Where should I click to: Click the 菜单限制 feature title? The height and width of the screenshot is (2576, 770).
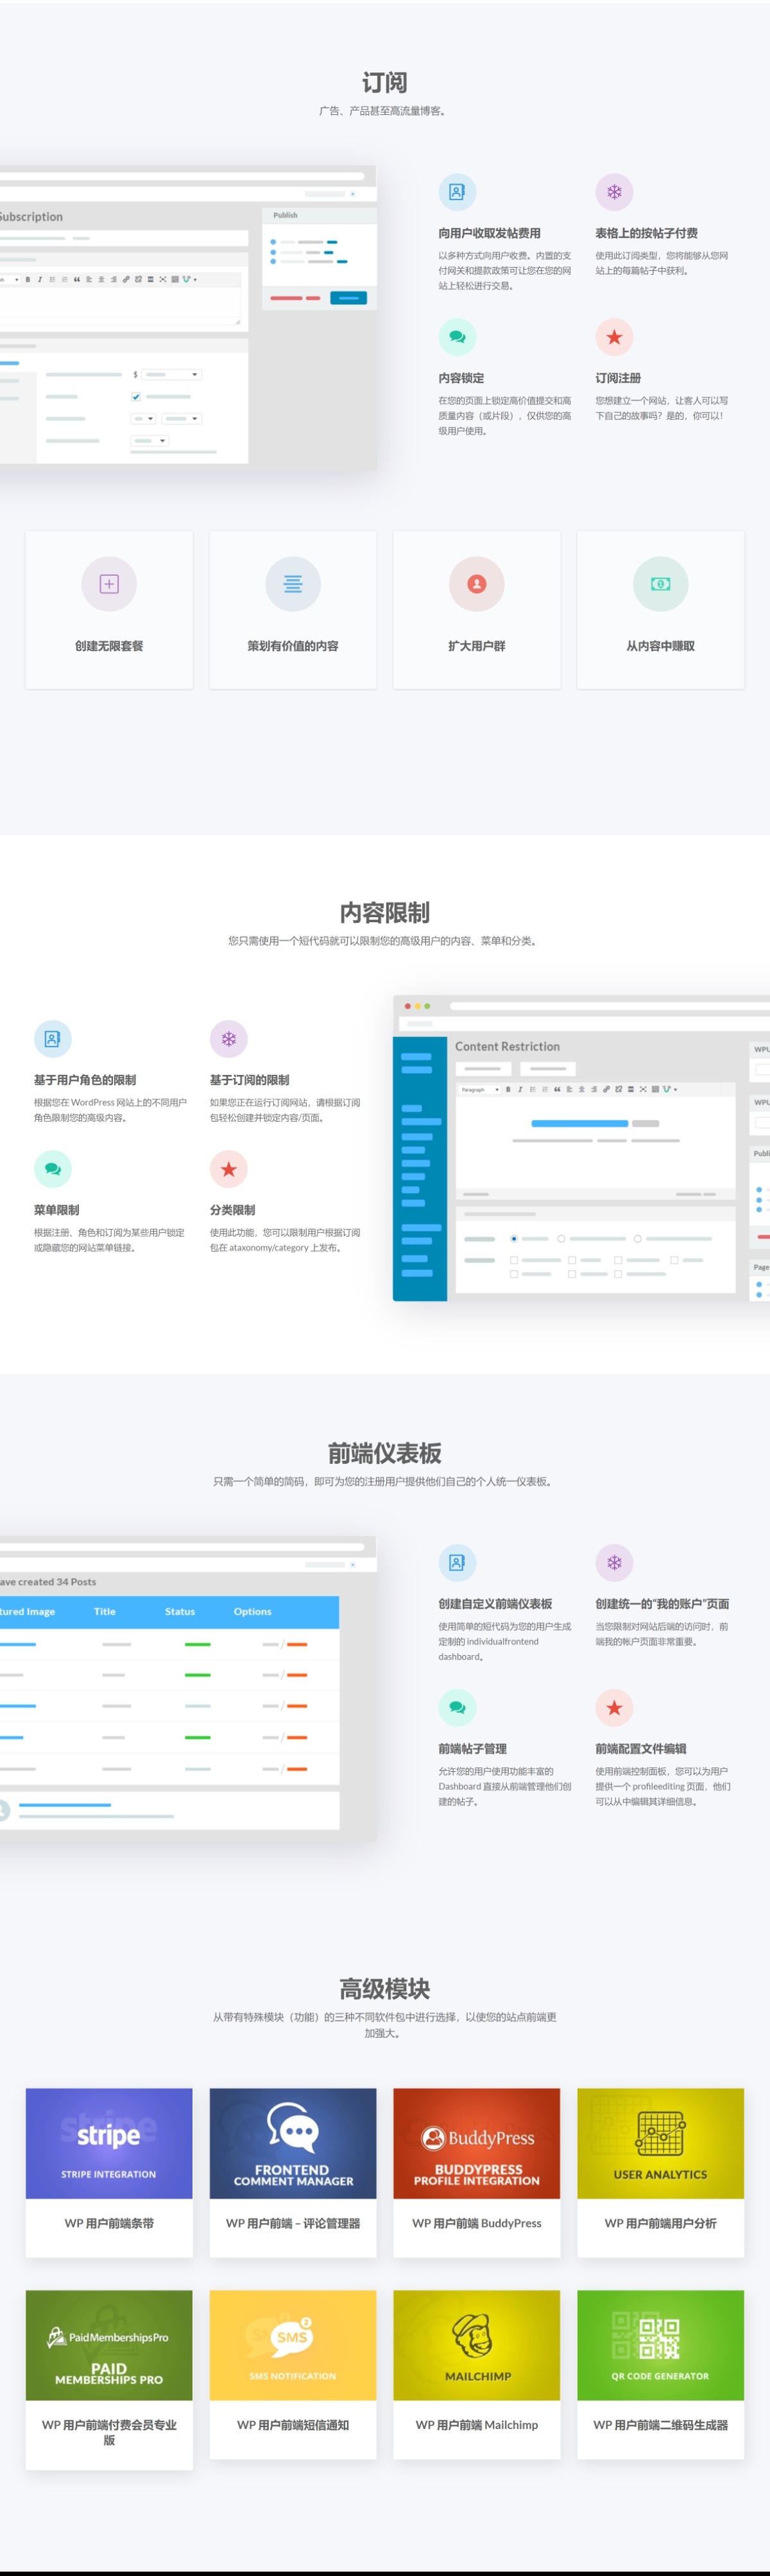click(56, 1210)
